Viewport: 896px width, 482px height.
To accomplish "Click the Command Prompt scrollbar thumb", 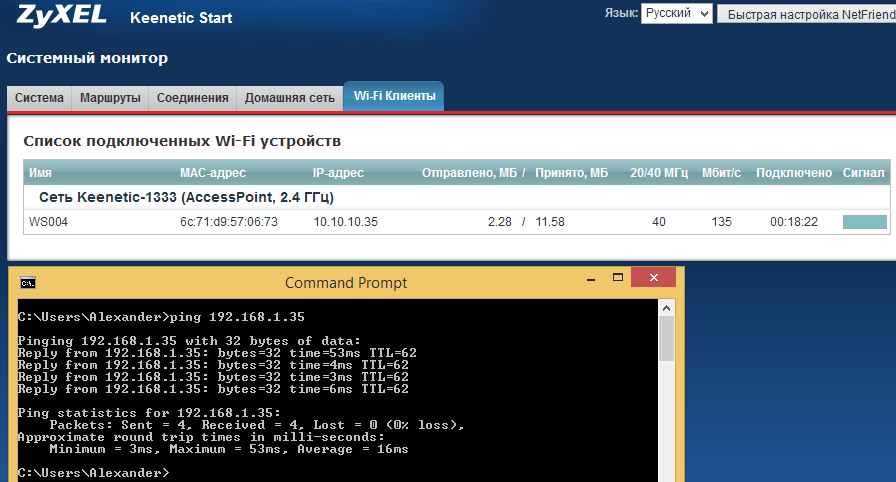I will pos(666,340).
